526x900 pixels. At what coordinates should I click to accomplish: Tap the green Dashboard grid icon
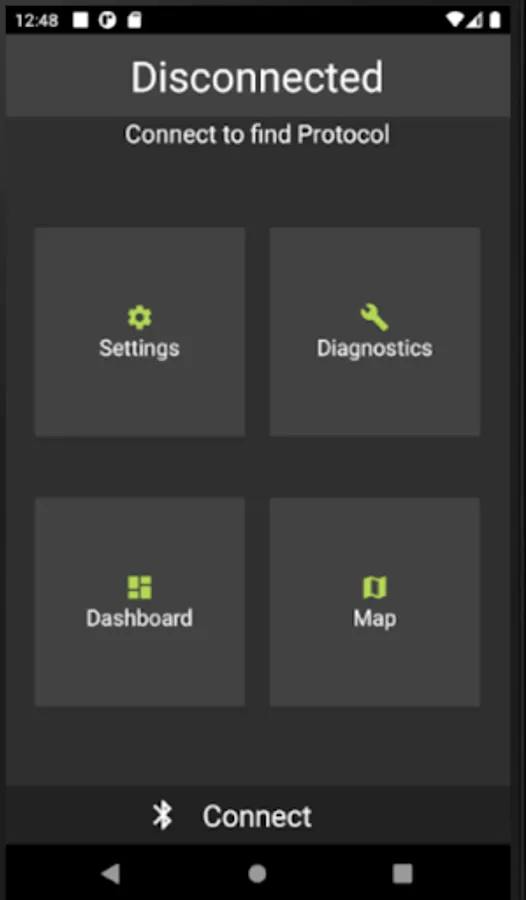140,587
